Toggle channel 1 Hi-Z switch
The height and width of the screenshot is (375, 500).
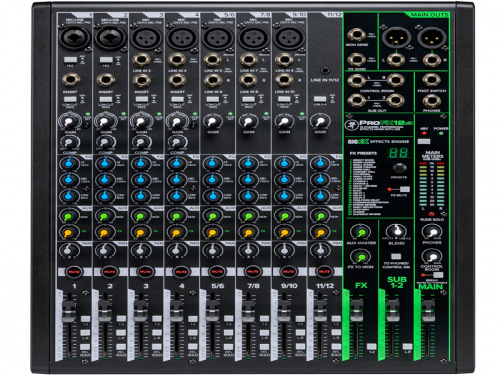point(70,60)
